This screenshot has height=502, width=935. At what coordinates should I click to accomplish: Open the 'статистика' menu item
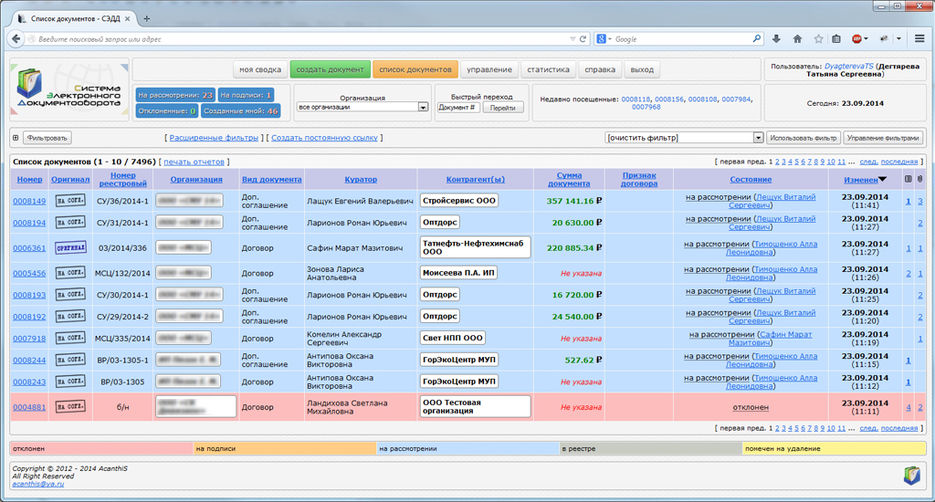(548, 70)
